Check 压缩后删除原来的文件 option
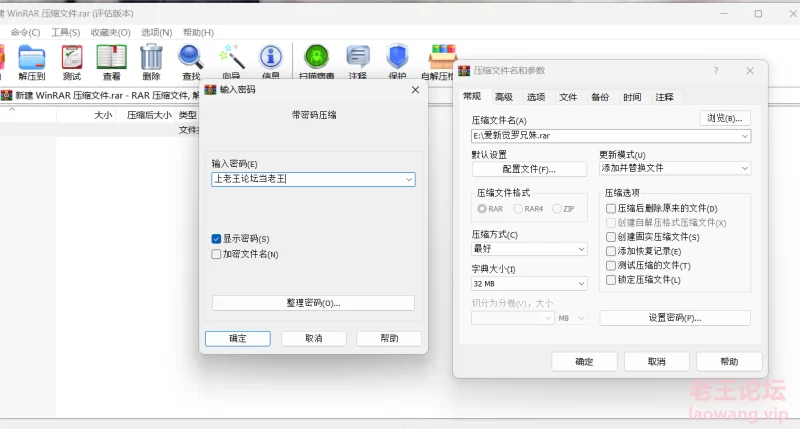Screen dimensions: 800x429 pyautogui.click(x=611, y=208)
